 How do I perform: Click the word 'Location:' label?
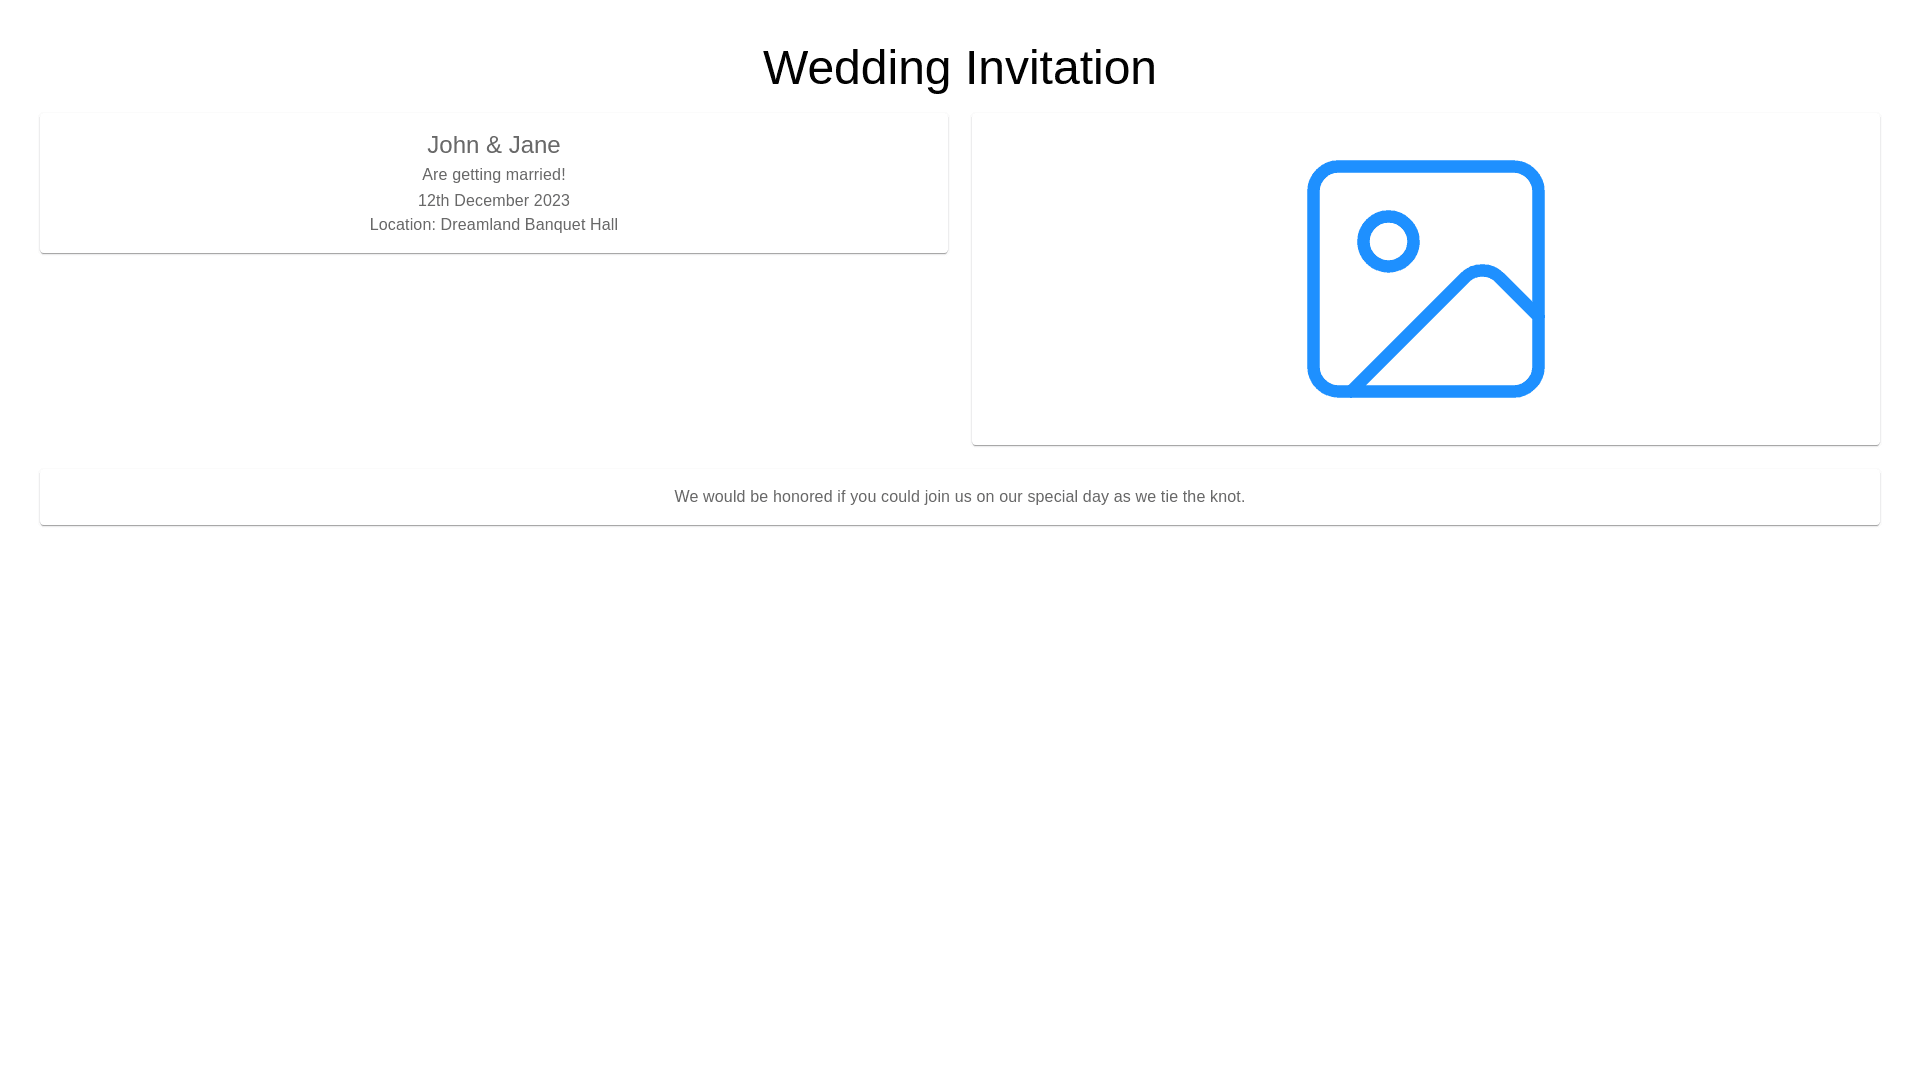click(x=403, y=225)
